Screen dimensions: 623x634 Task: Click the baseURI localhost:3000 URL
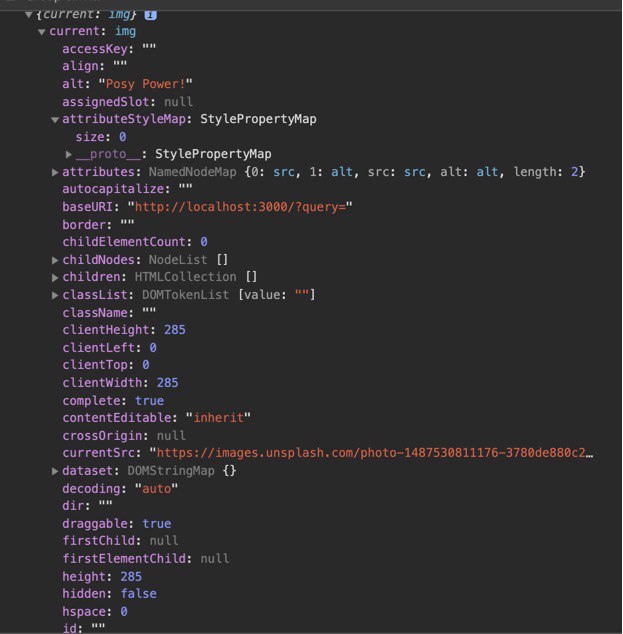[240, 207]
